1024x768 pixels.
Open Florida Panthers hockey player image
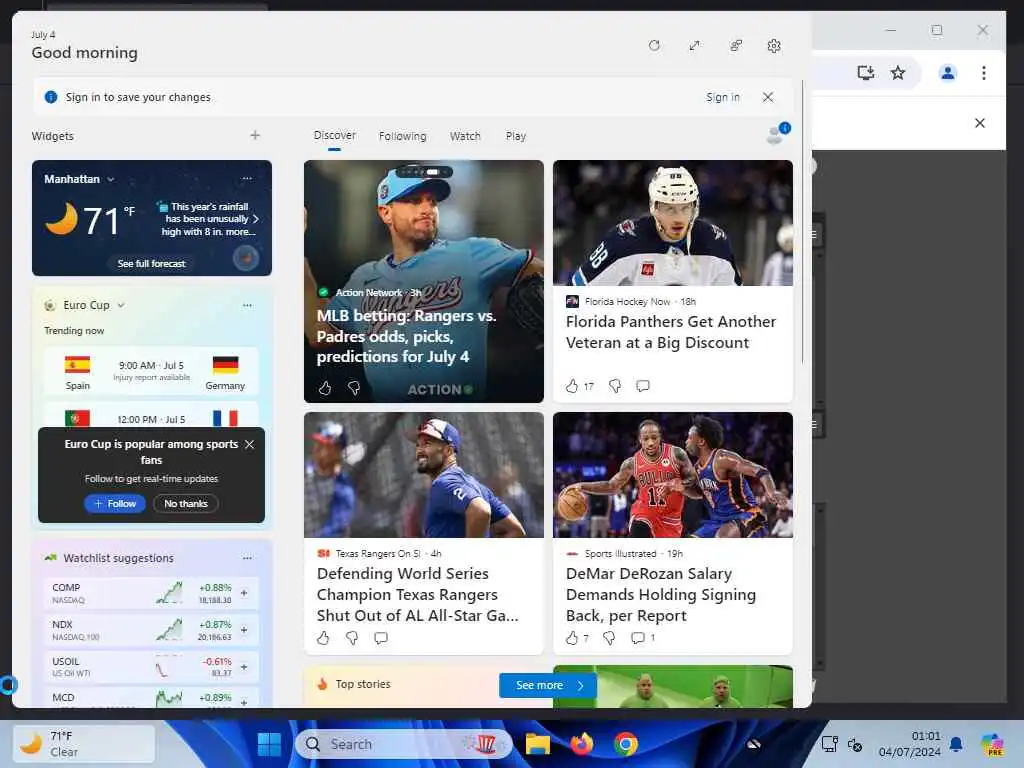[x=673, y=223]
